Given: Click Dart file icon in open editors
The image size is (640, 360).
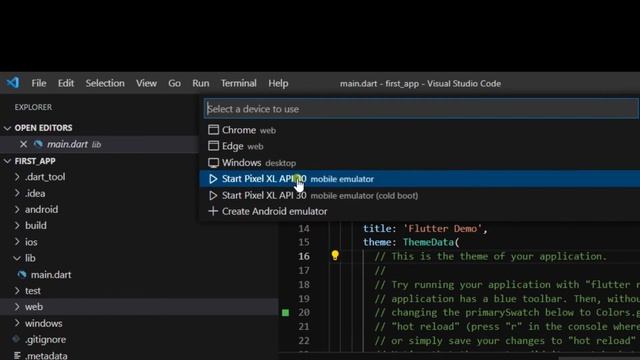Looking at the screenshot, I should click(x=38, y=144).
